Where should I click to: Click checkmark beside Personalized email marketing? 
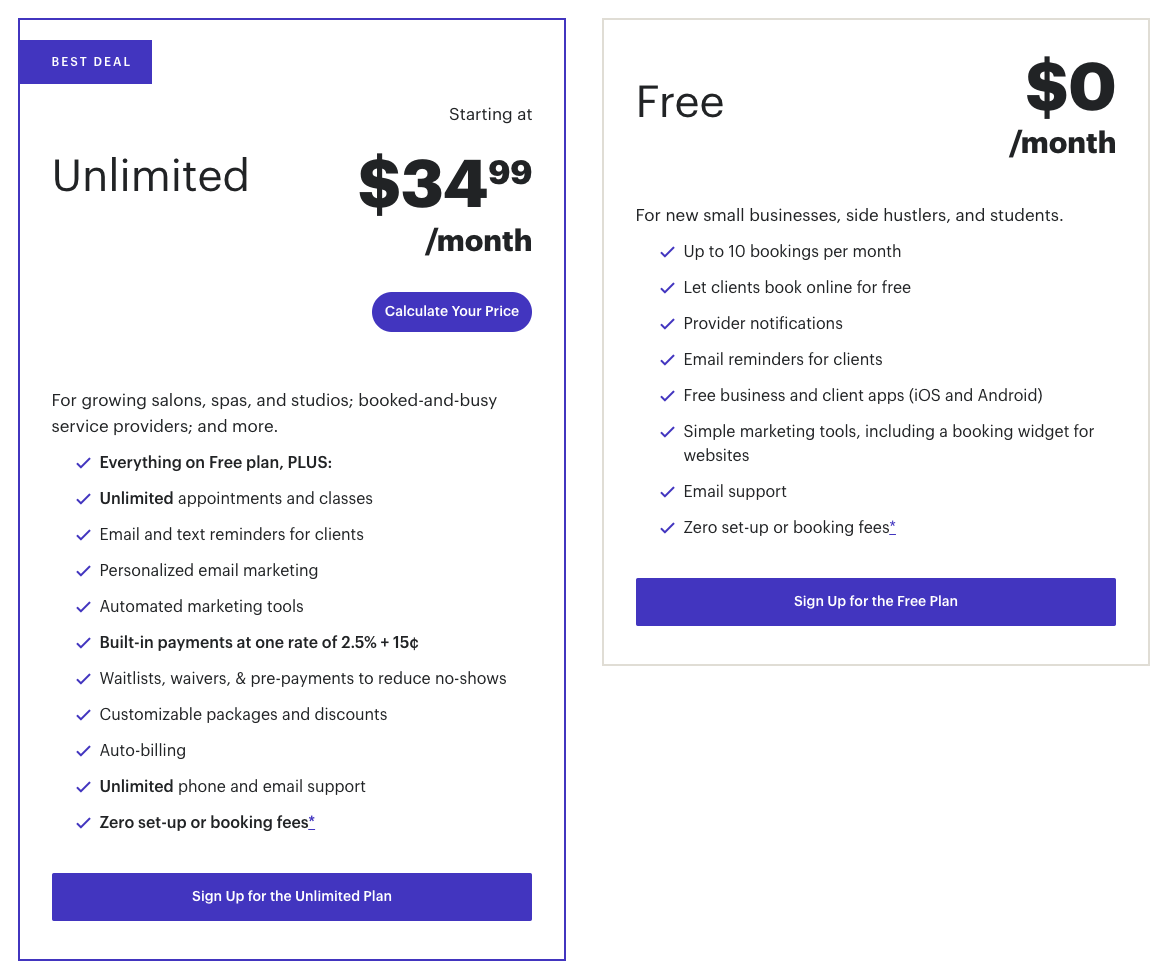84,571
